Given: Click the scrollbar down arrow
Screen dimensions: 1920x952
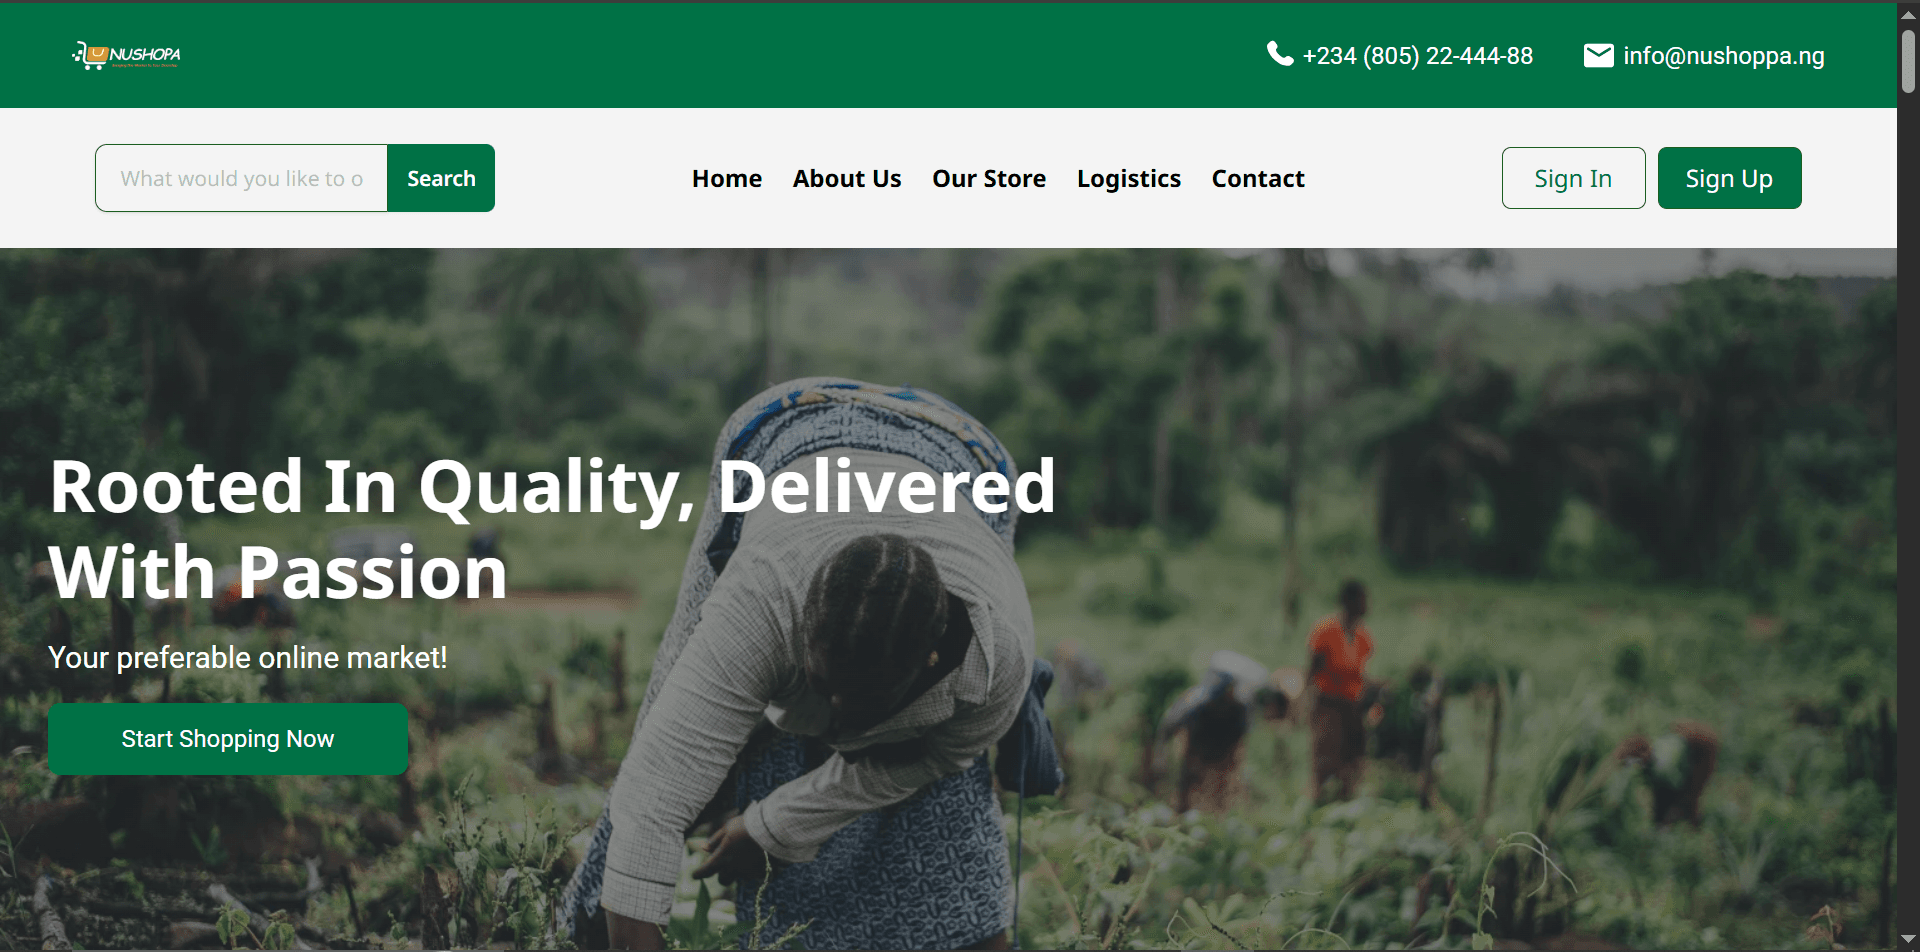Looking at the screenshot, I should tap(1908, 939).
